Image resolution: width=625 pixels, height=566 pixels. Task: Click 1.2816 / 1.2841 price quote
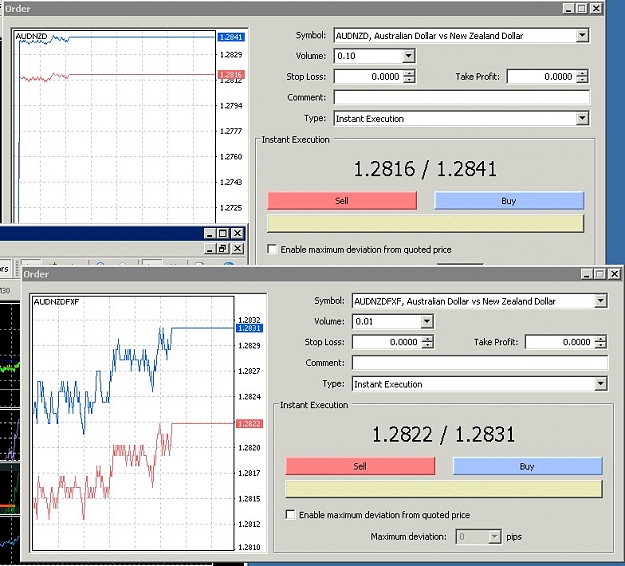(x=425, y=169)
